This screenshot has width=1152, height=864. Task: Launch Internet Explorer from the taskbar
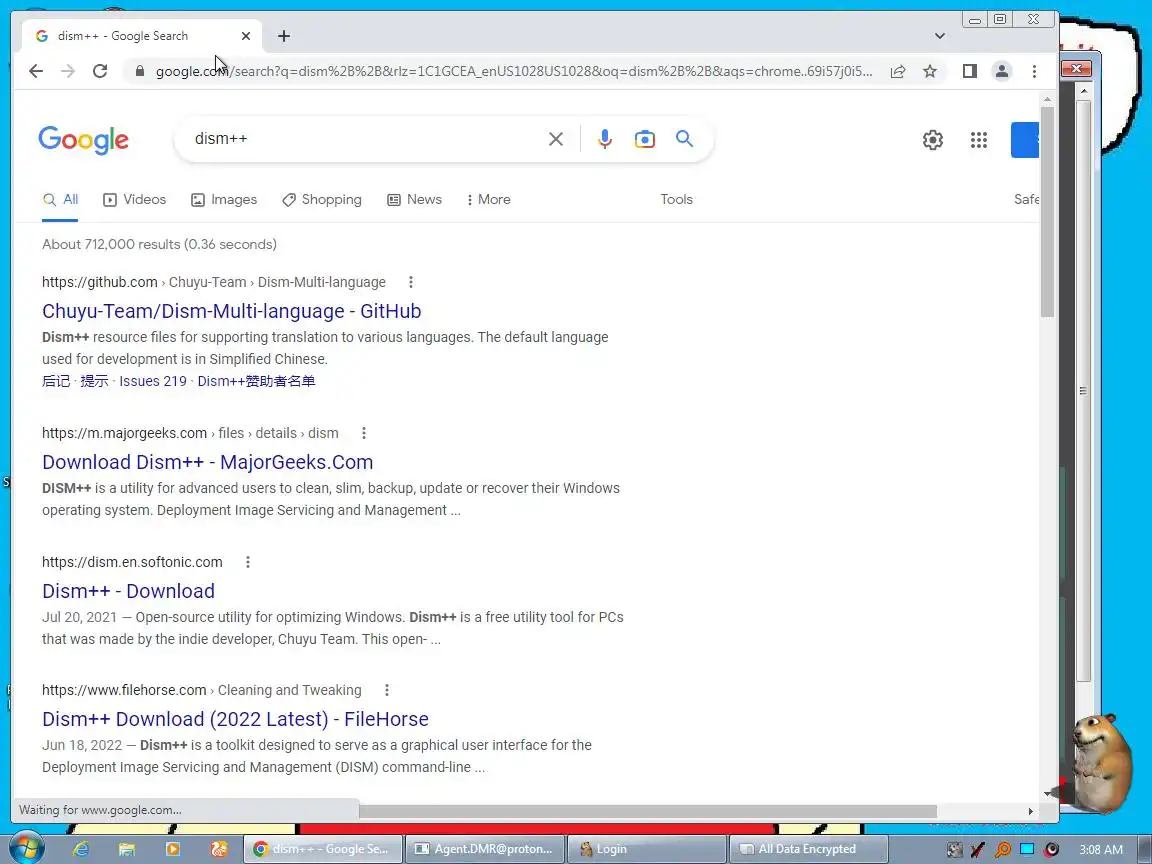81,849
